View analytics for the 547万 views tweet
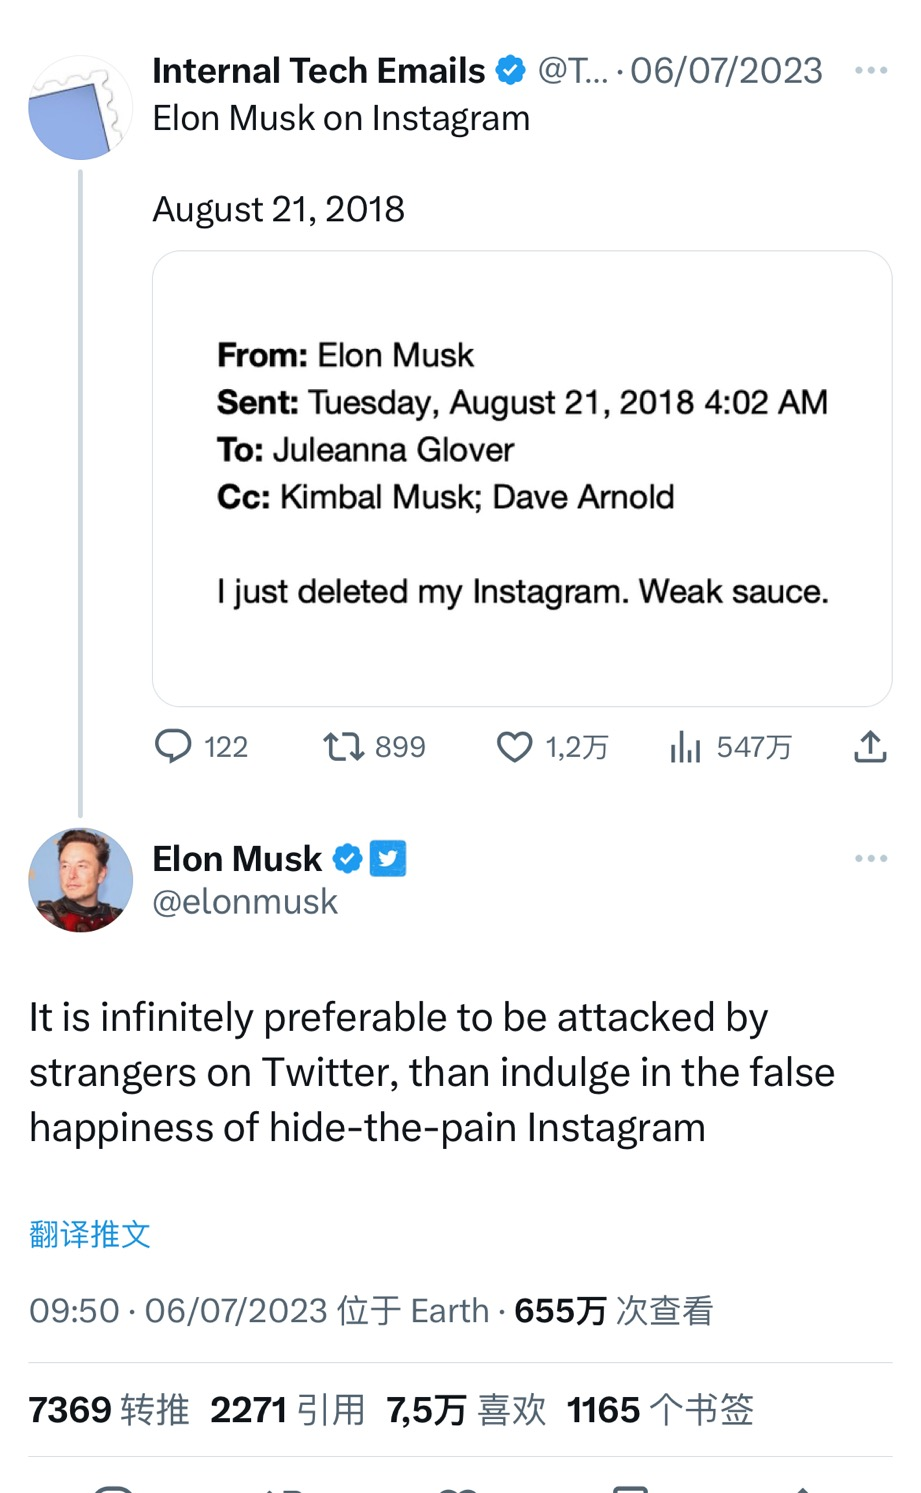The height and width of the screenshot is (1493, 921). tap(685, 746)
